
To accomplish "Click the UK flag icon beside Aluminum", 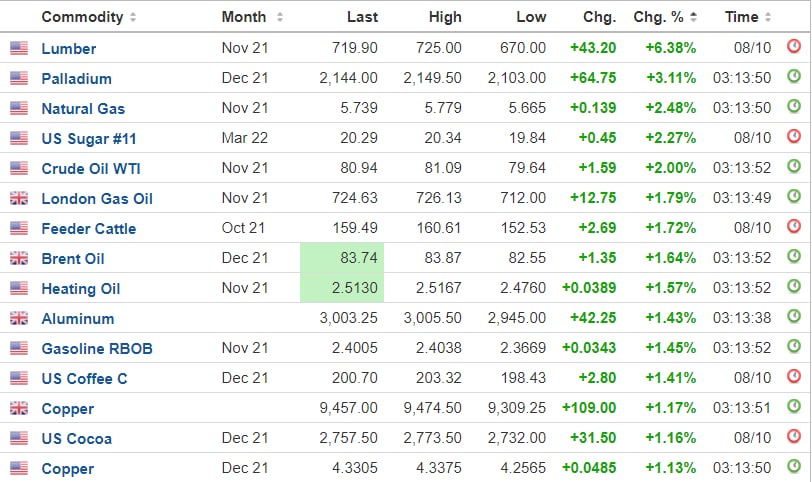I will point(19,318).
